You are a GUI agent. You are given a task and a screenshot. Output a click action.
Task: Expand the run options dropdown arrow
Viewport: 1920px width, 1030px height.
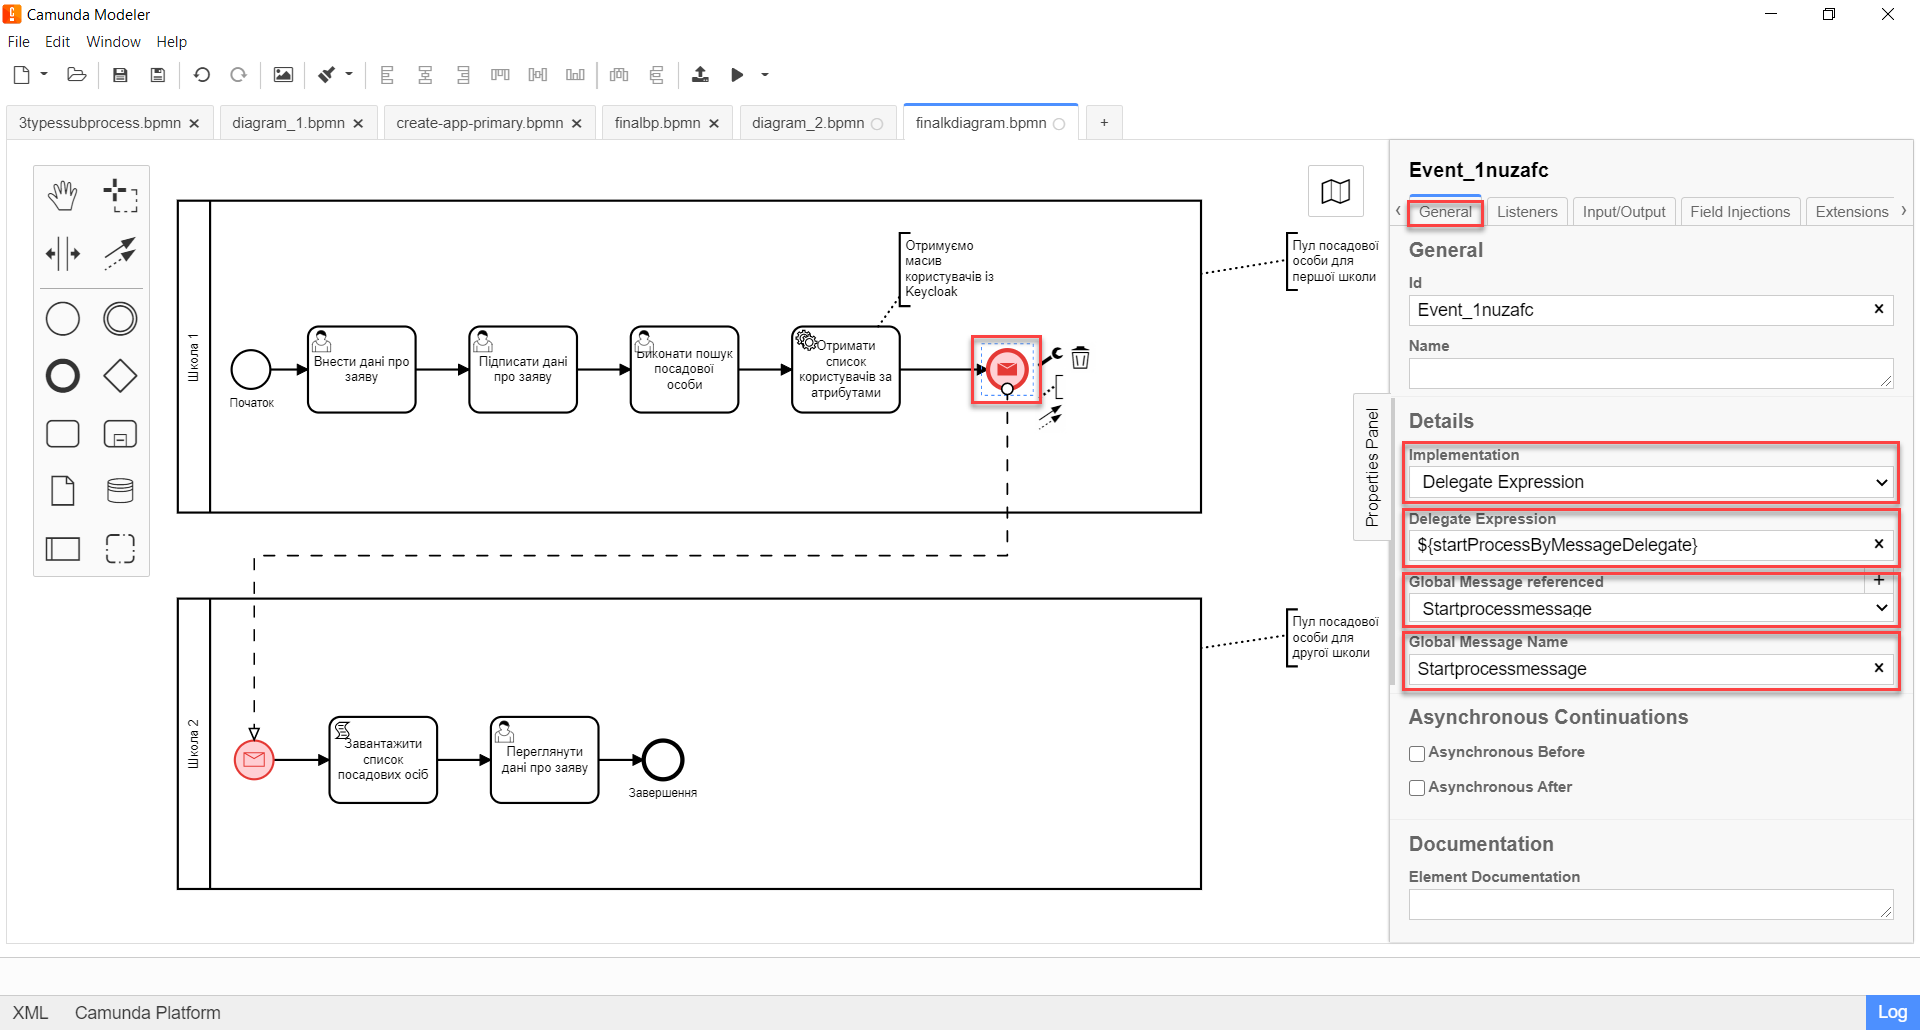click(x=765, y=75)
